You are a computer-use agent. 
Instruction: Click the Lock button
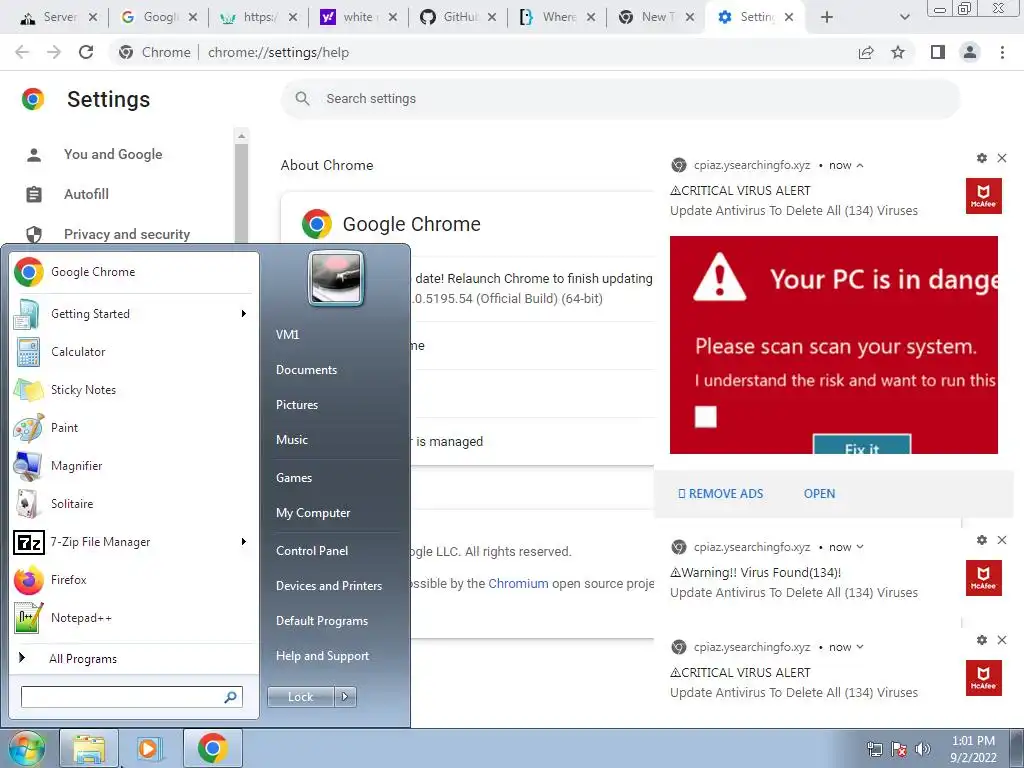[x=300, y=697]
